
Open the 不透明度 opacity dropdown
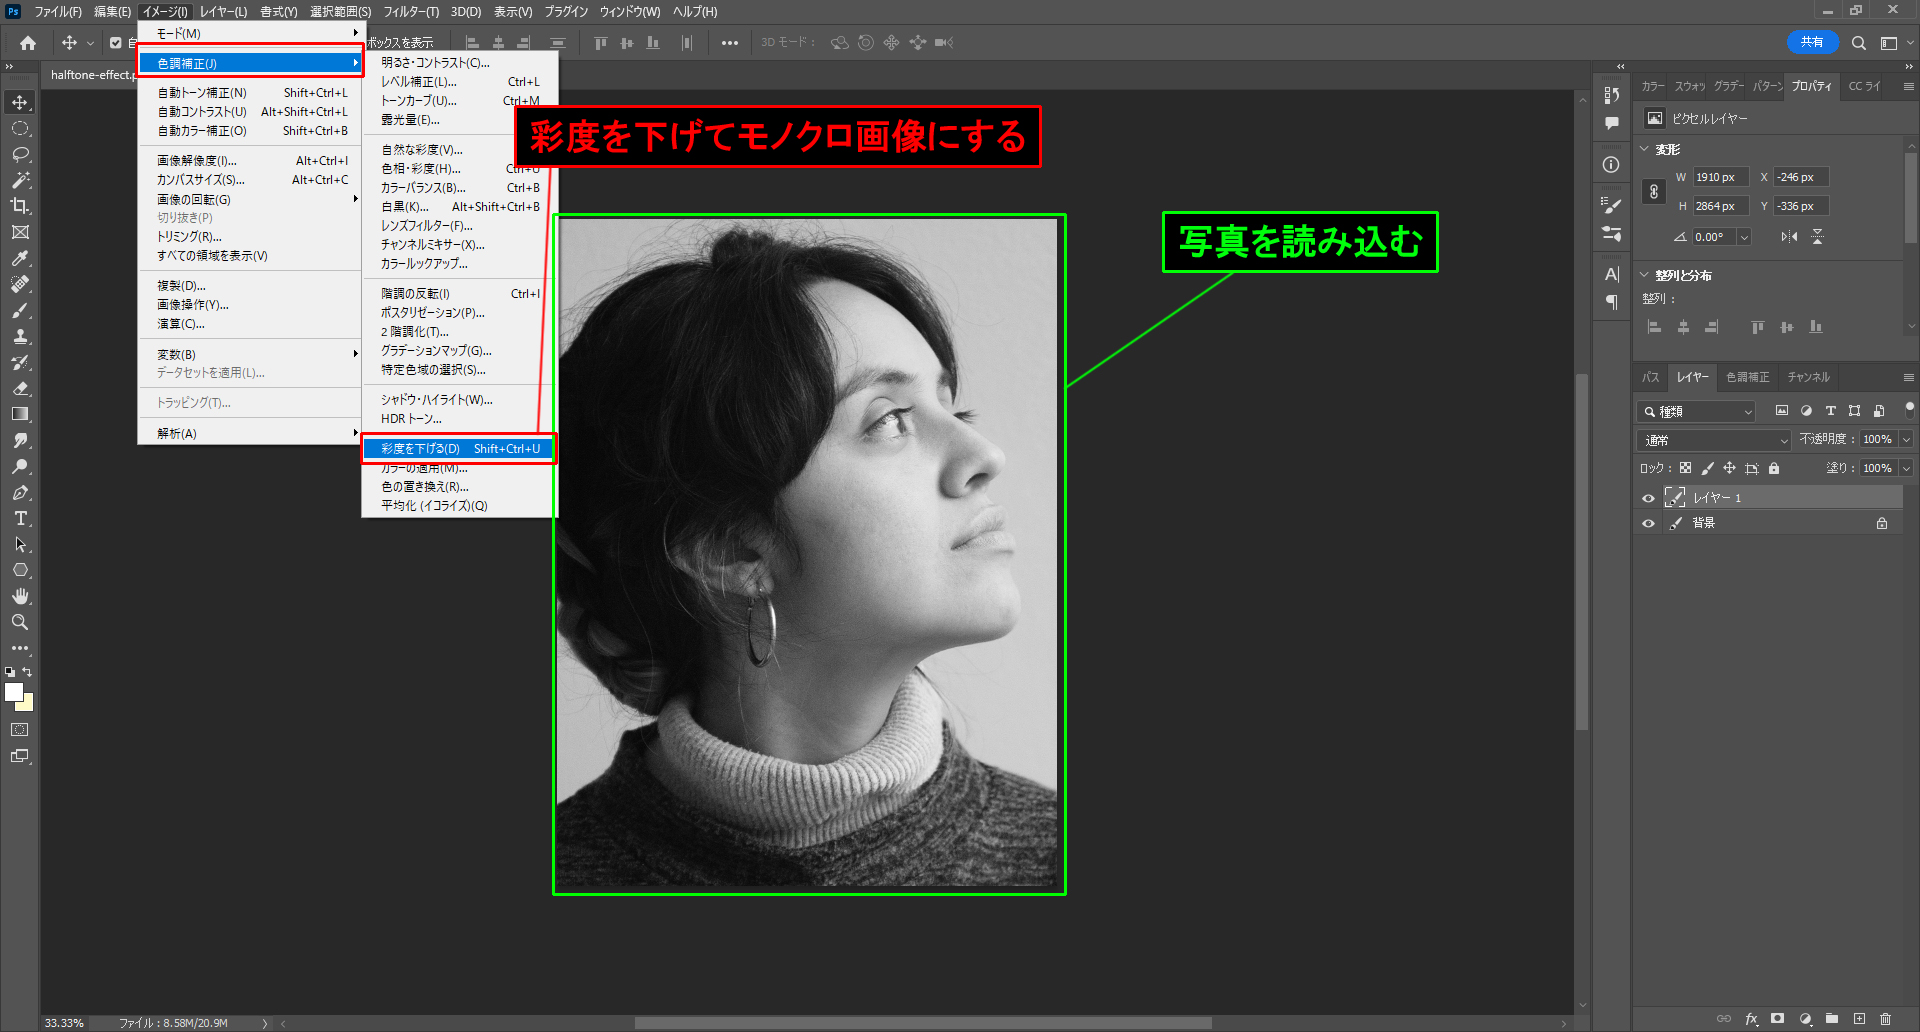pos(1906,440)
